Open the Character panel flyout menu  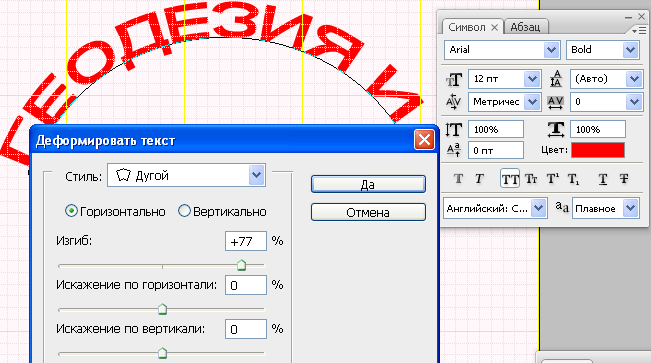pos(639,31)
